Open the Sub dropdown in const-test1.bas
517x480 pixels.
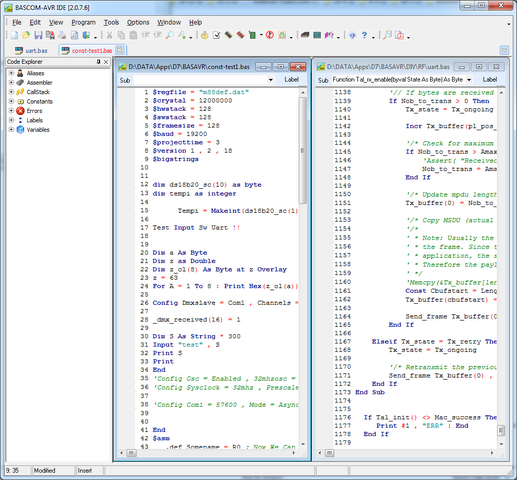tap(271, 80)
